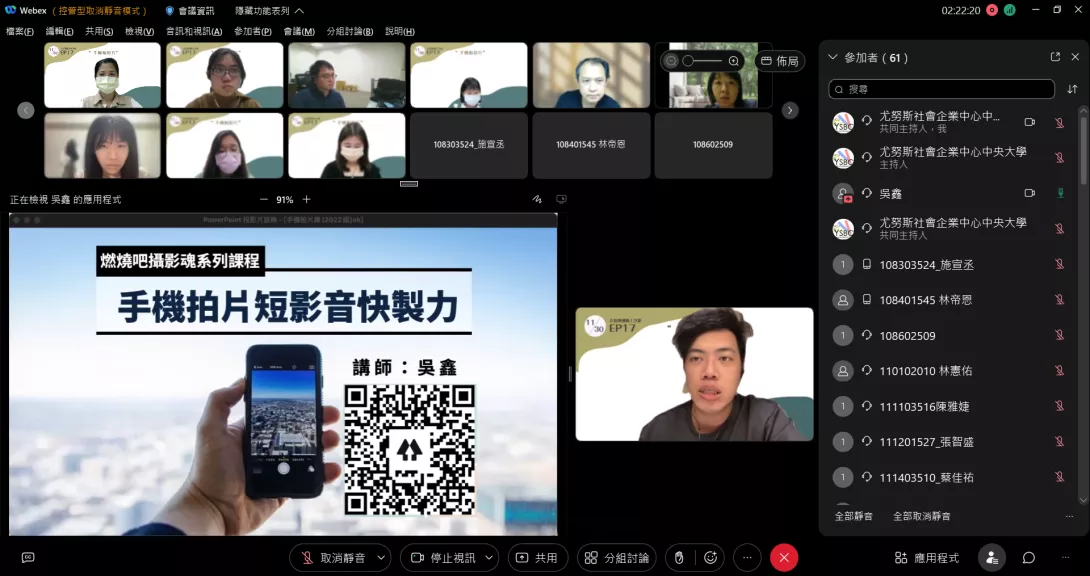Viewport: 1090px width, 576px height.
Task: Adjust the thumbnail size slider
Action: pyautogui.click(x=702, y=61)
